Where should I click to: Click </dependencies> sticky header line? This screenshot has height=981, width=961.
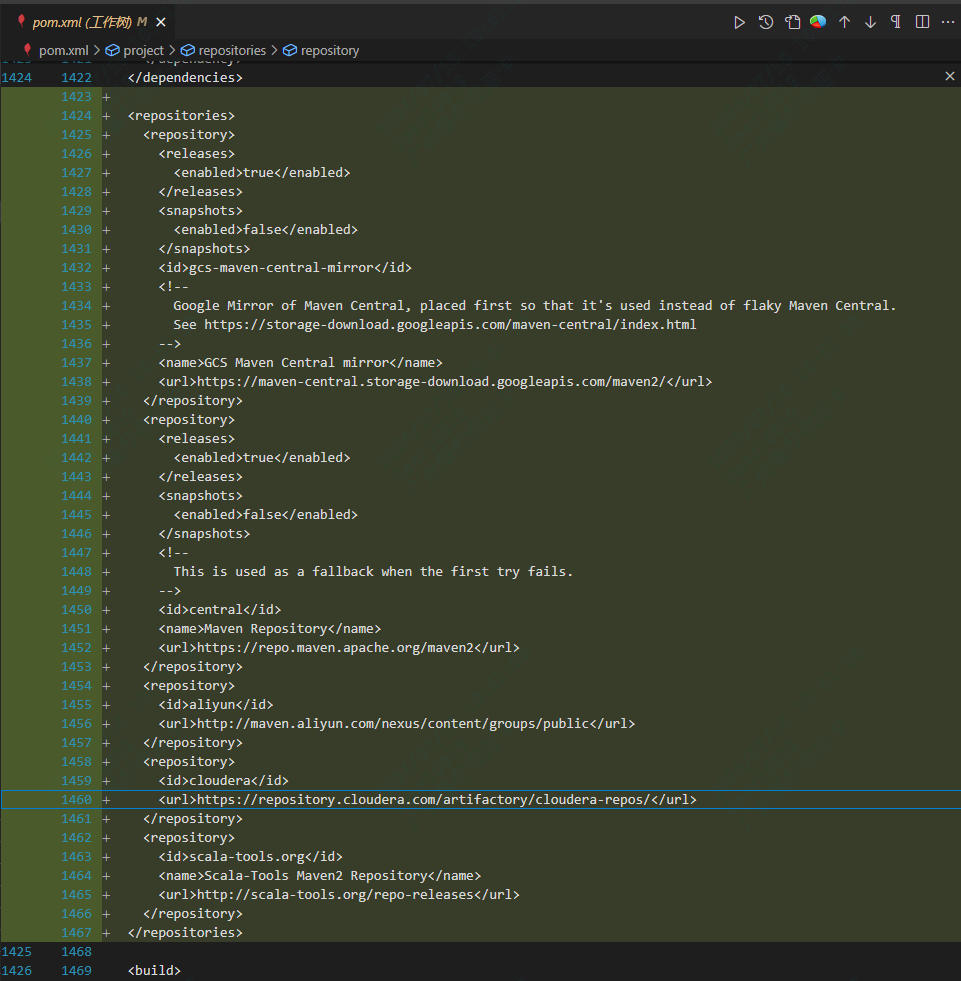(185, 78)
